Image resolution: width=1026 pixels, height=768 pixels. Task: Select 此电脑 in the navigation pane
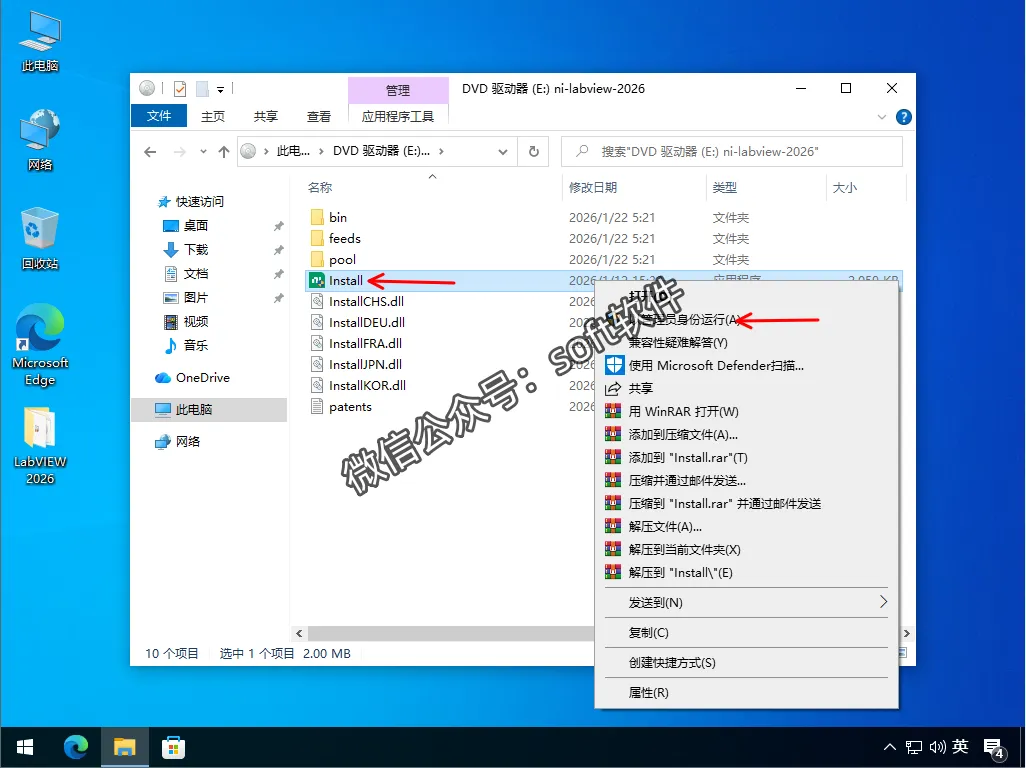[209, 410]
